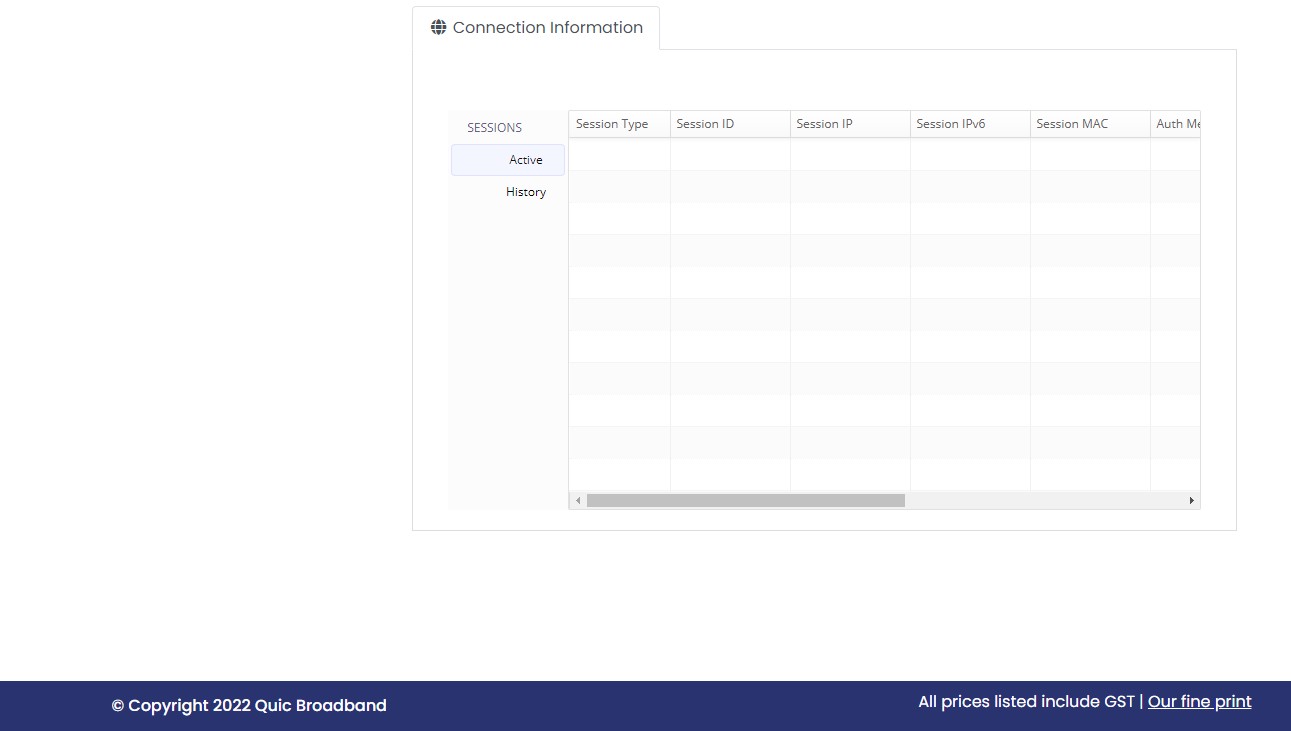
Task: Click the Session ID column header
Action: 705,124
